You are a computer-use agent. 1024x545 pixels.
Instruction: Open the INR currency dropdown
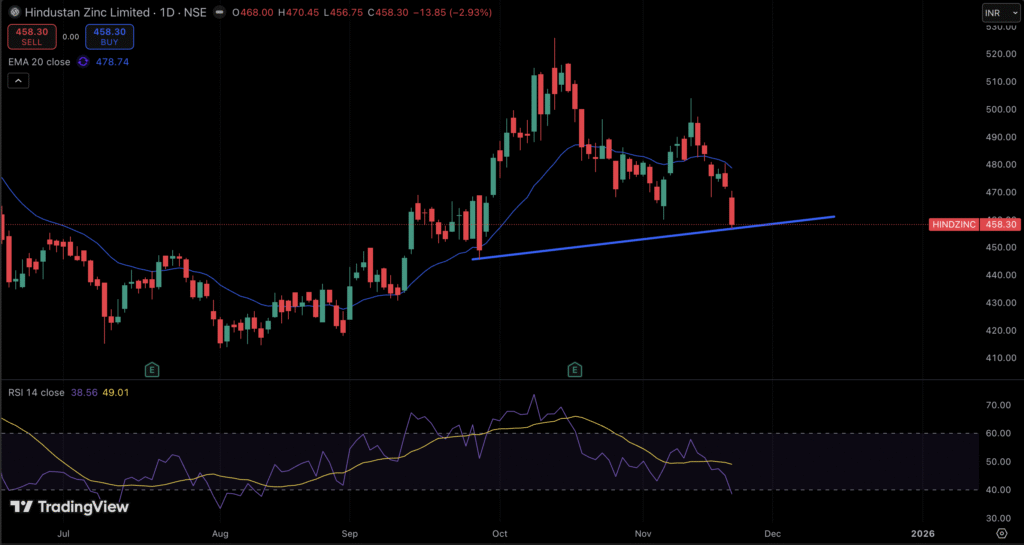[x=996, y=13]
